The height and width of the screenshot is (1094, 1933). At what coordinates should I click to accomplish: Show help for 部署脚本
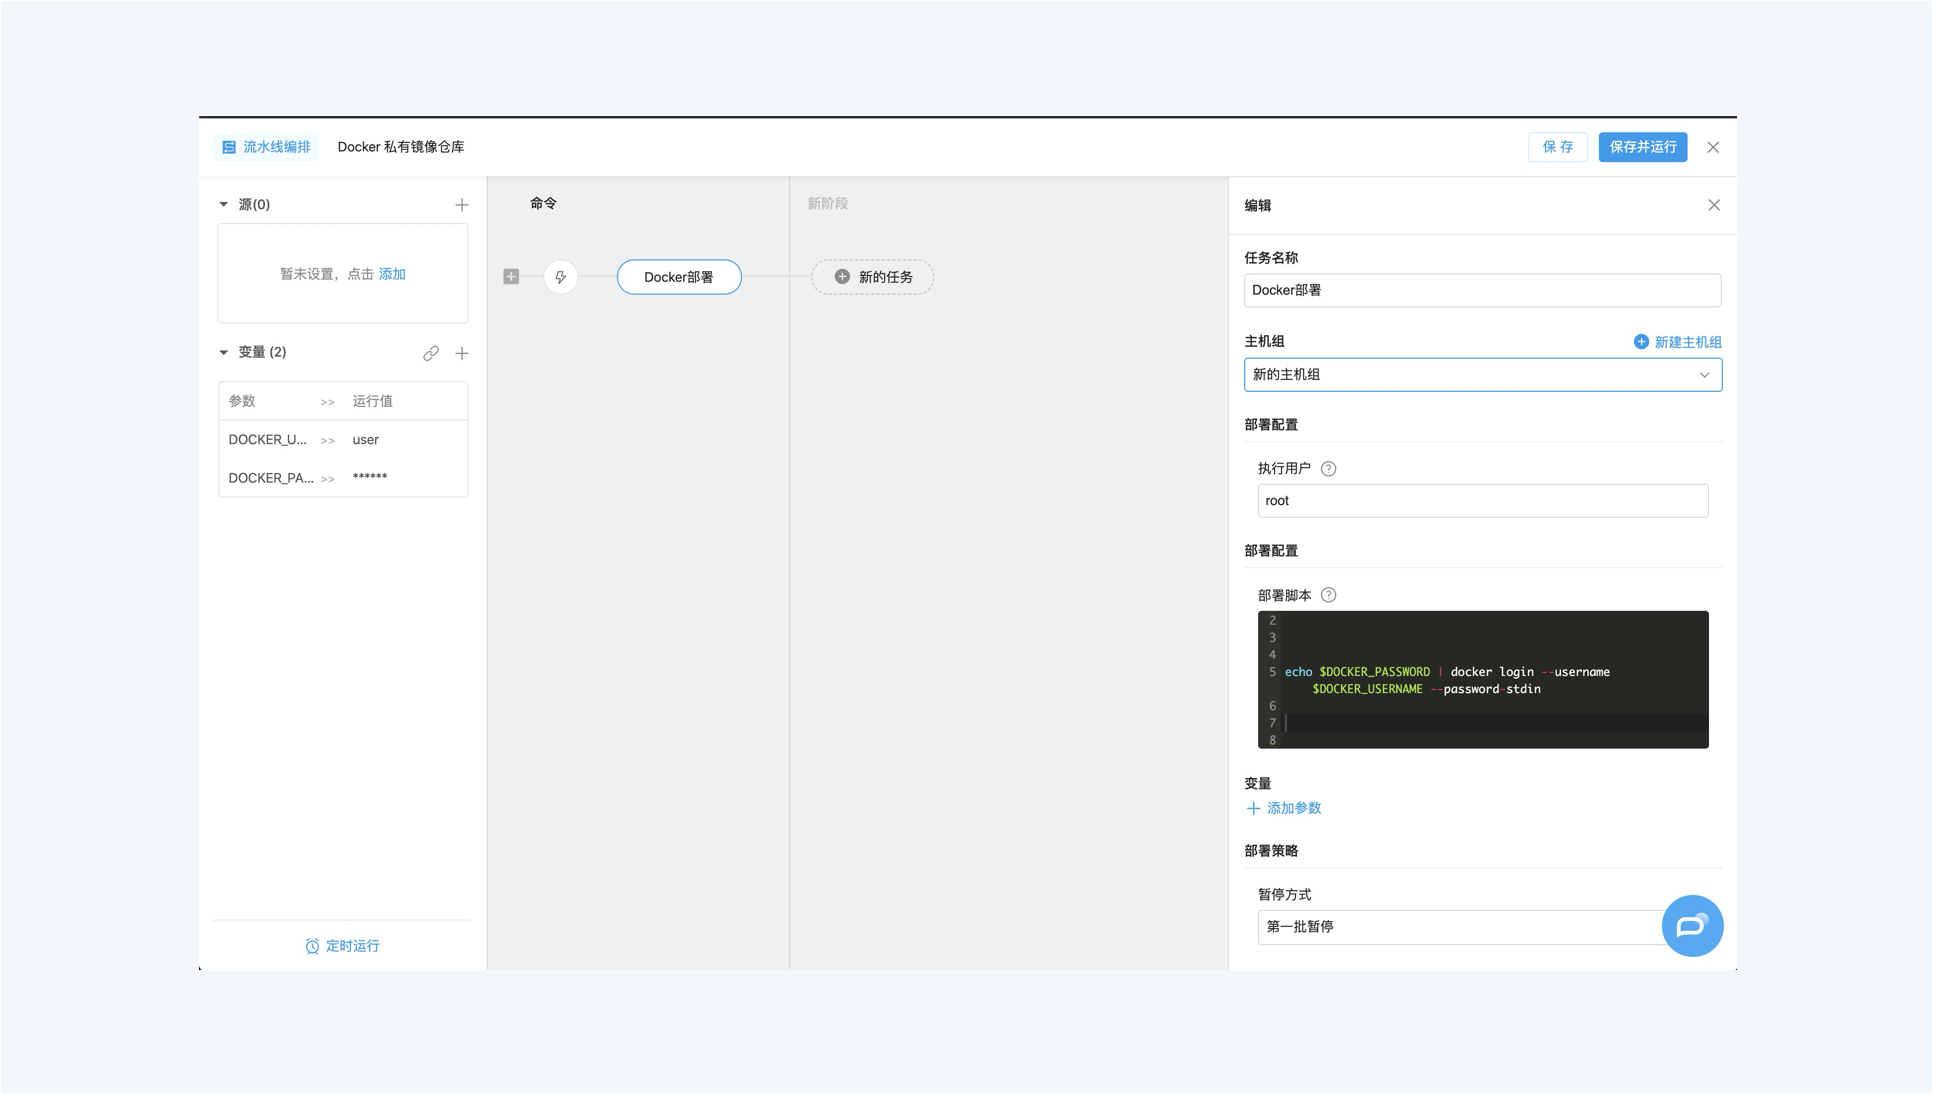coord(1328,595)
